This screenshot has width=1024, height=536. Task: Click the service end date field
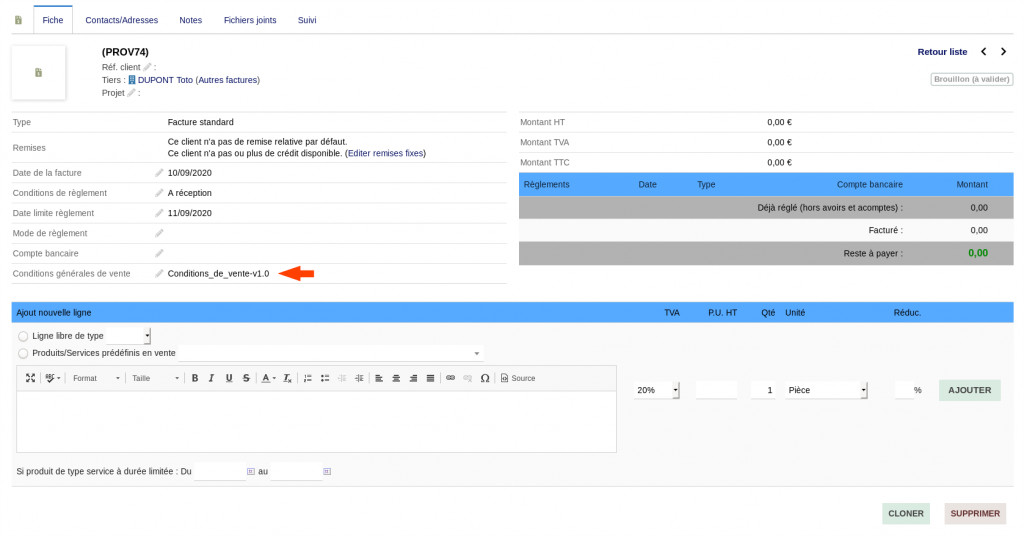tap(296, 471)
